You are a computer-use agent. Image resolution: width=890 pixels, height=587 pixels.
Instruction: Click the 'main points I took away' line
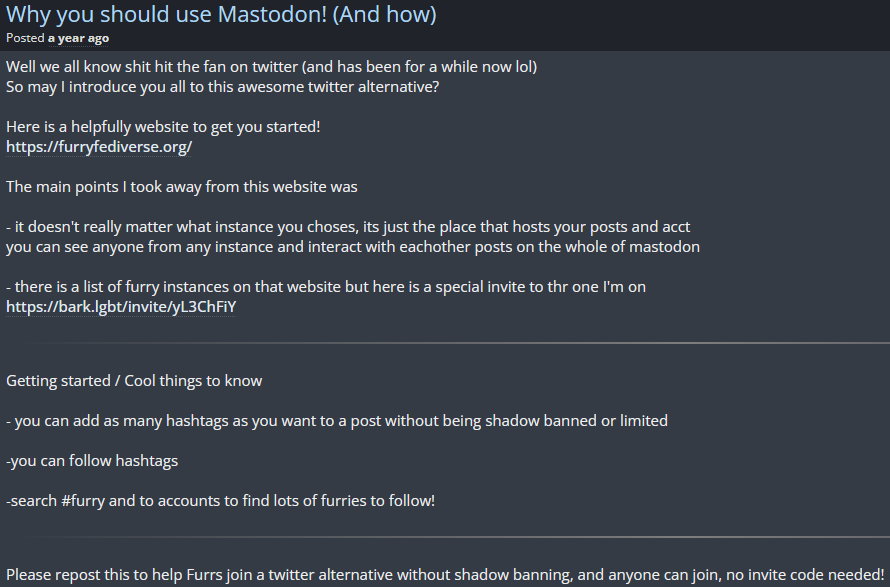(x=182, y=187)
